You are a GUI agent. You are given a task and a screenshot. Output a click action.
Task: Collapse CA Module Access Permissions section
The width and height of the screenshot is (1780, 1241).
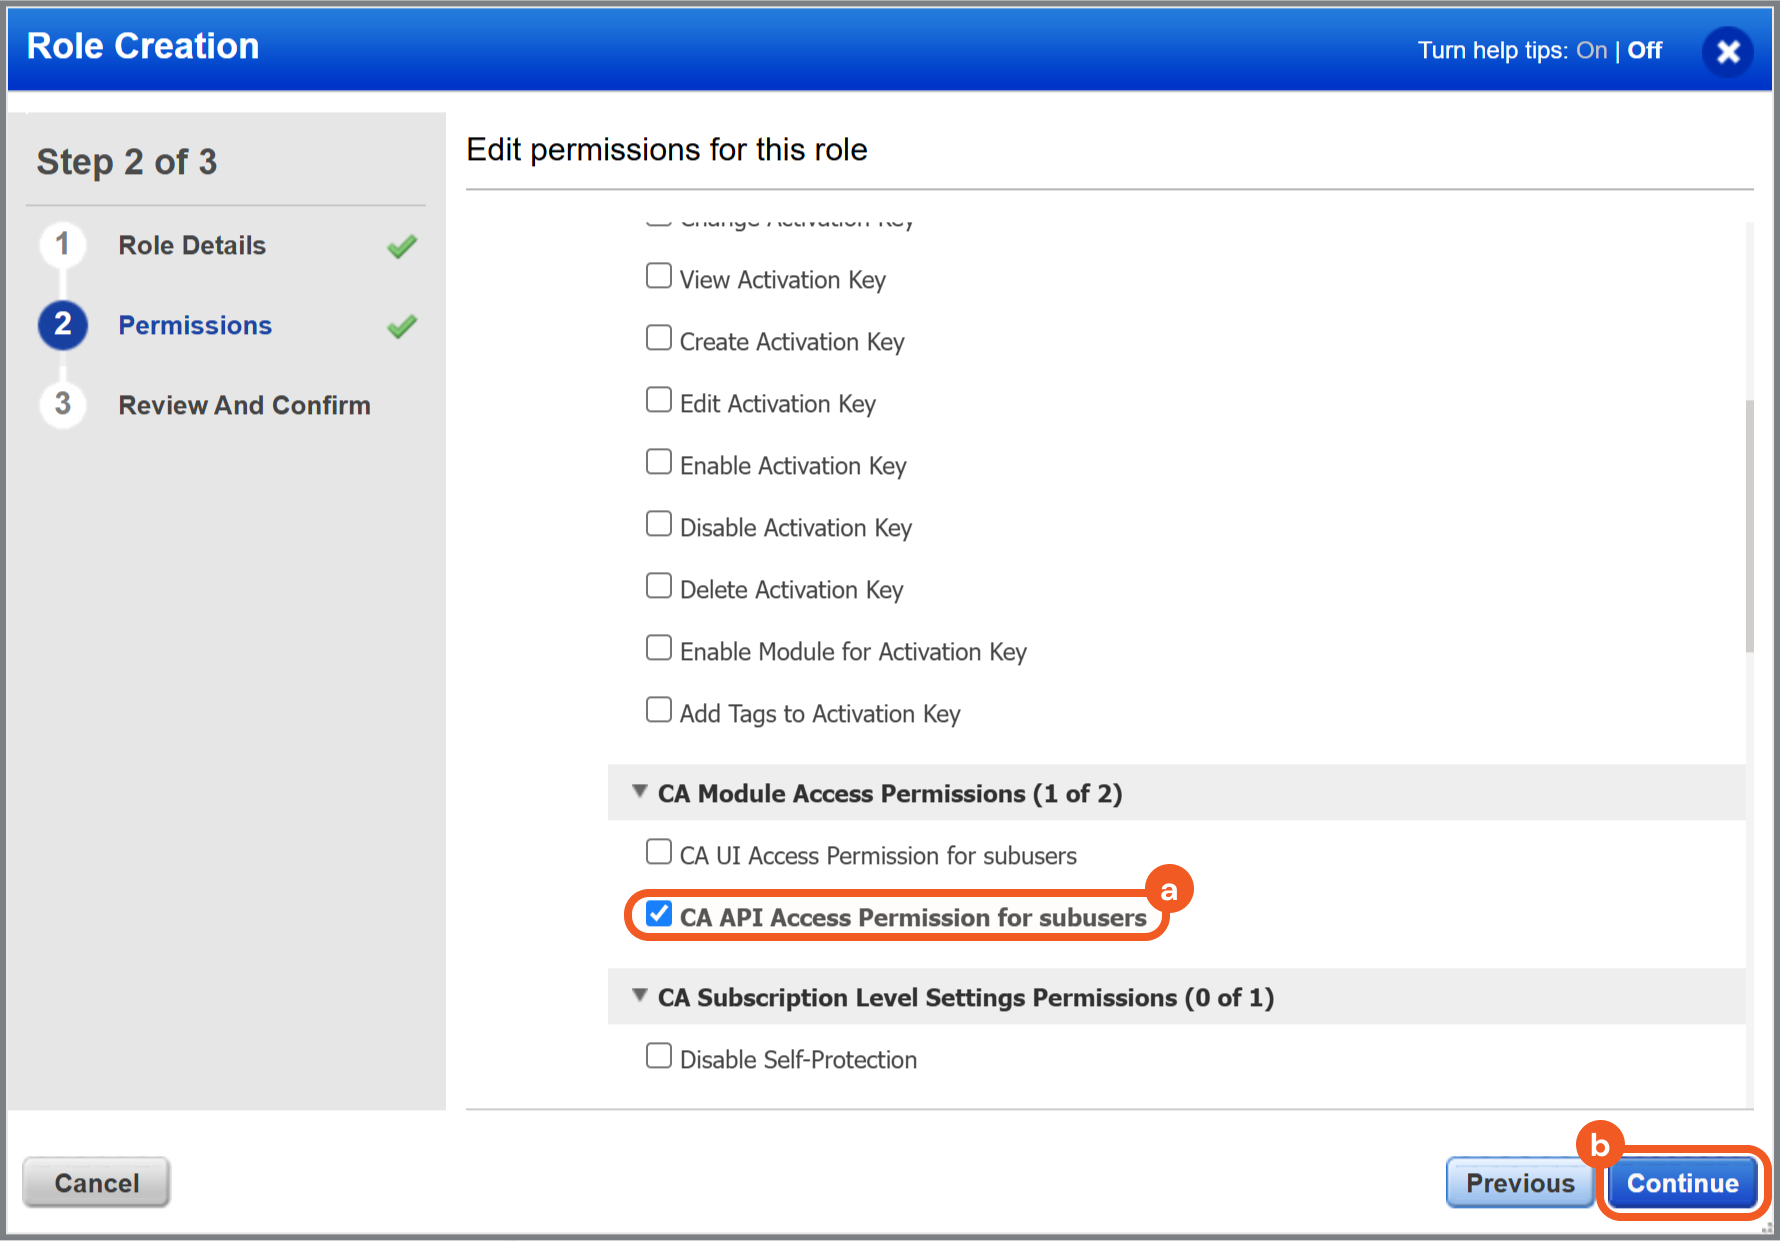point(640,792)
